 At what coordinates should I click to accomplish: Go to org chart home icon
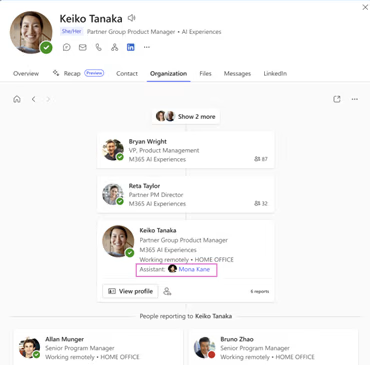[17, 99]
